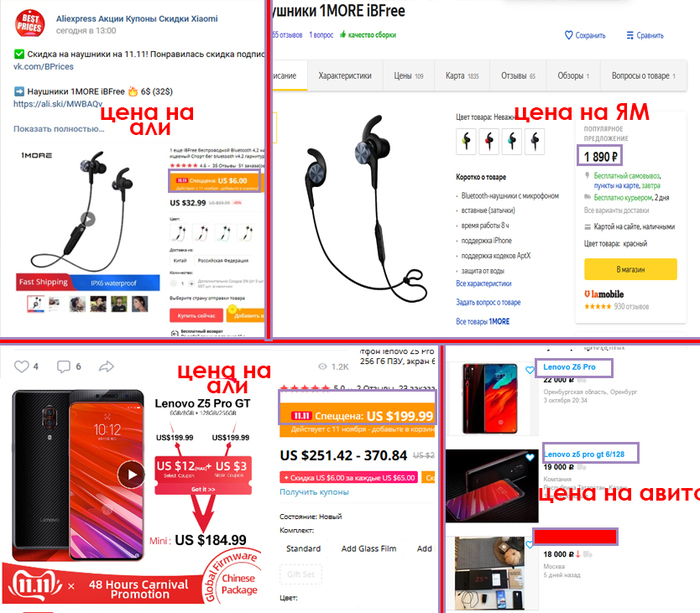
Task: Select the red earphone color swatch
Action: [489, 141]
